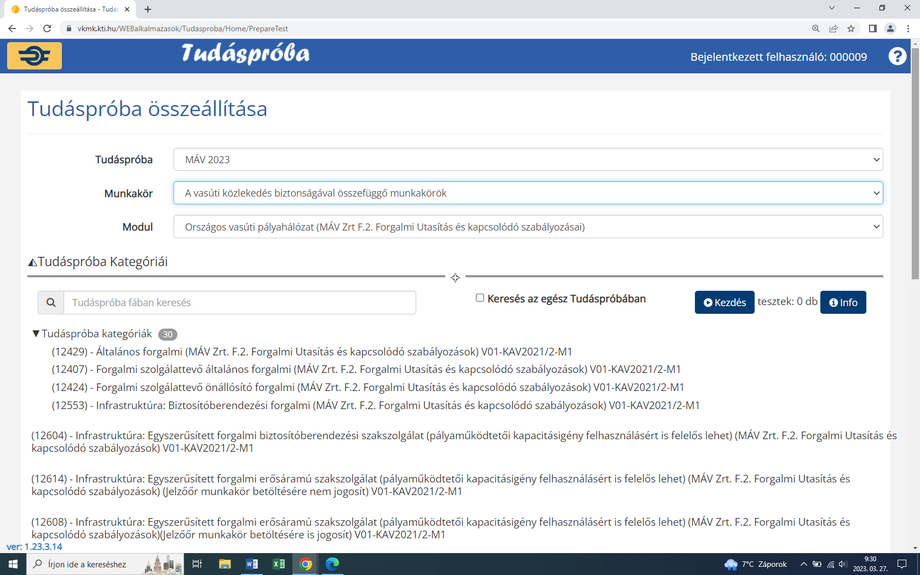Click the MÁV logo icon in header
Viewport: 920px width, 575px height.
34,56
